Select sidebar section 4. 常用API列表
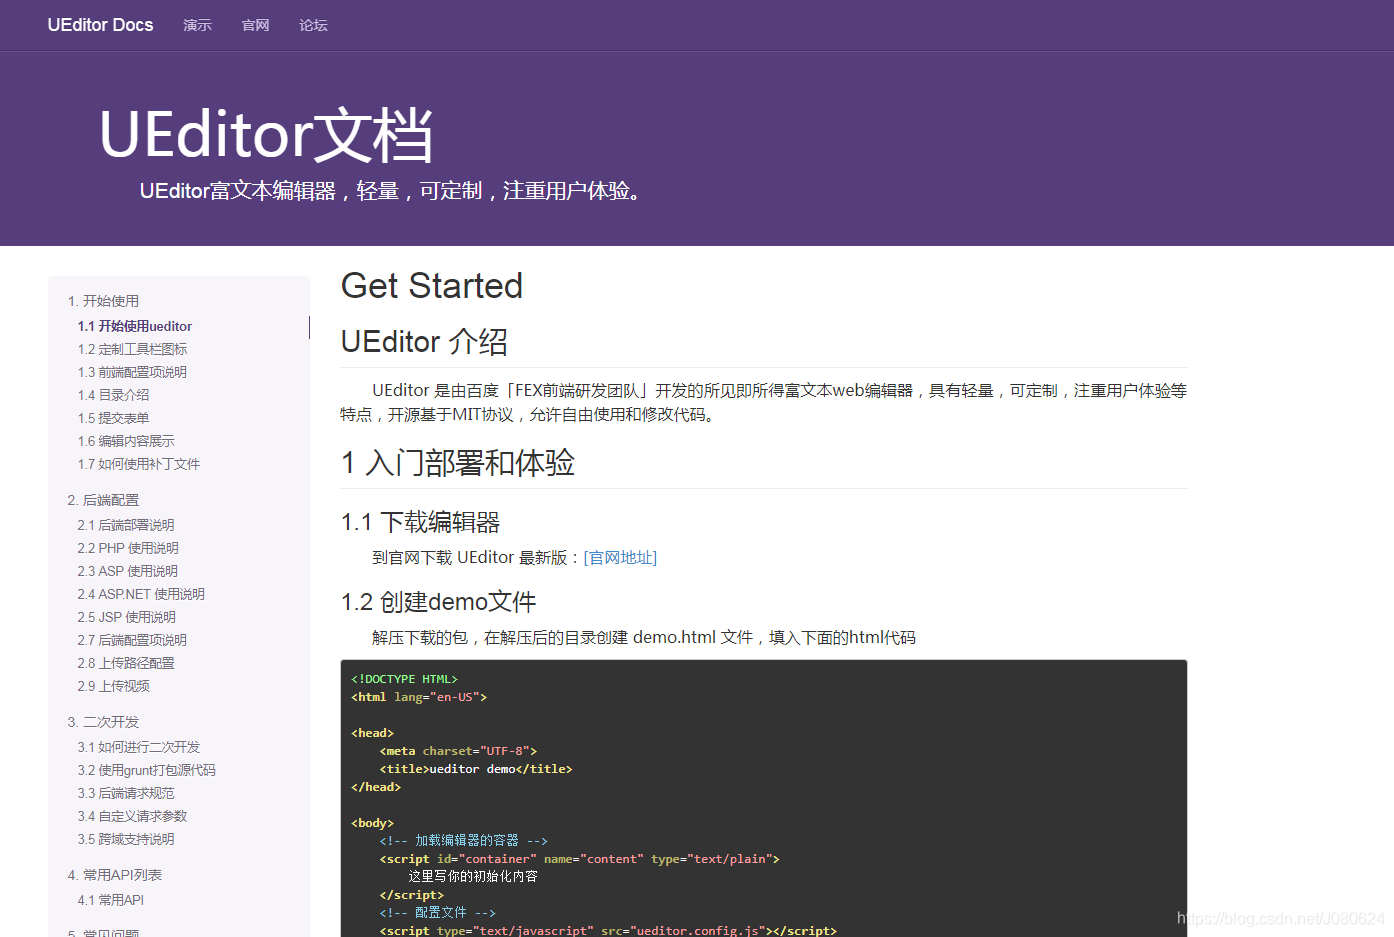This screenshot has height=937, width=1394. pos(114,875)
